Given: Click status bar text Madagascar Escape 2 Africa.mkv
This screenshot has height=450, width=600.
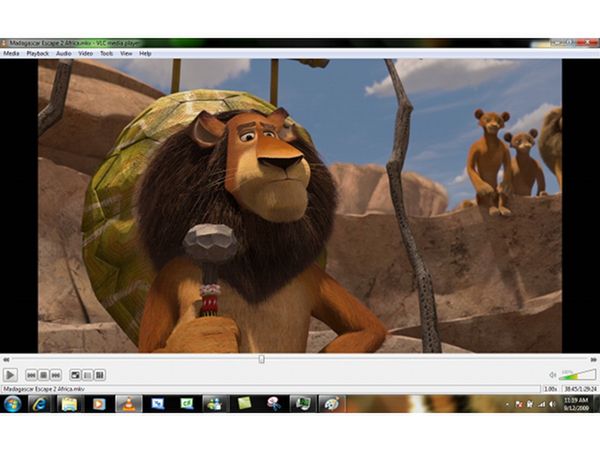Looking at the screenshot, I should (44, 389).
